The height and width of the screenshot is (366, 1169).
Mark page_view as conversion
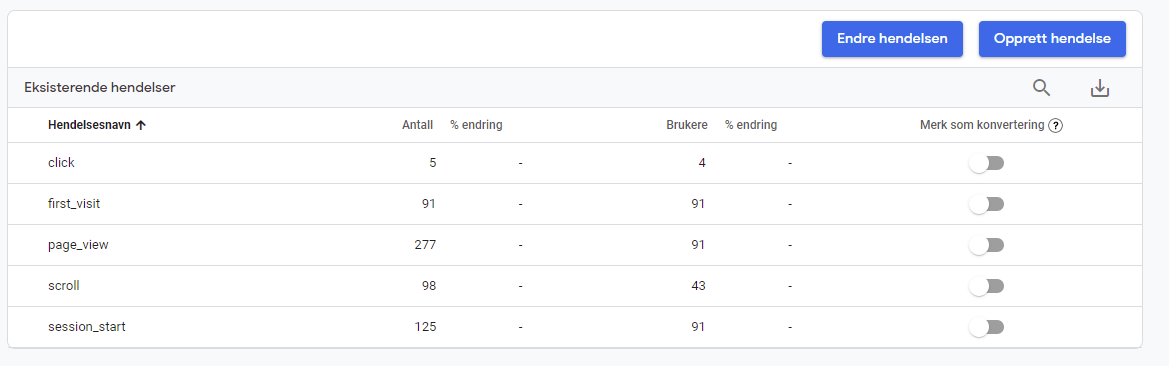(x=986, y=245)
